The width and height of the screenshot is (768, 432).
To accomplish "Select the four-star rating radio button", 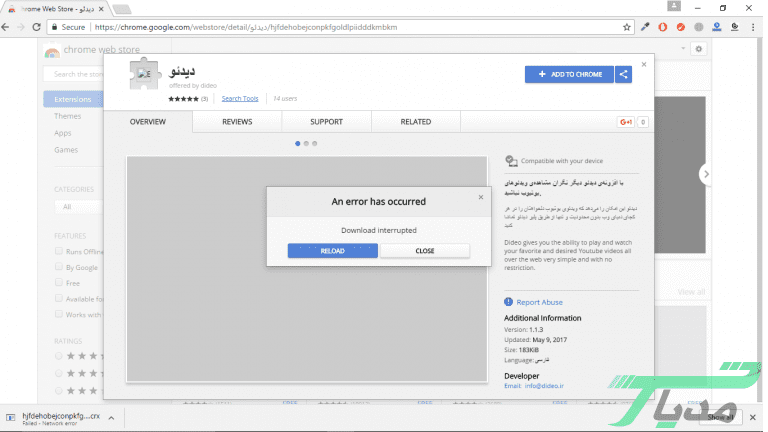I will point(59,373).
